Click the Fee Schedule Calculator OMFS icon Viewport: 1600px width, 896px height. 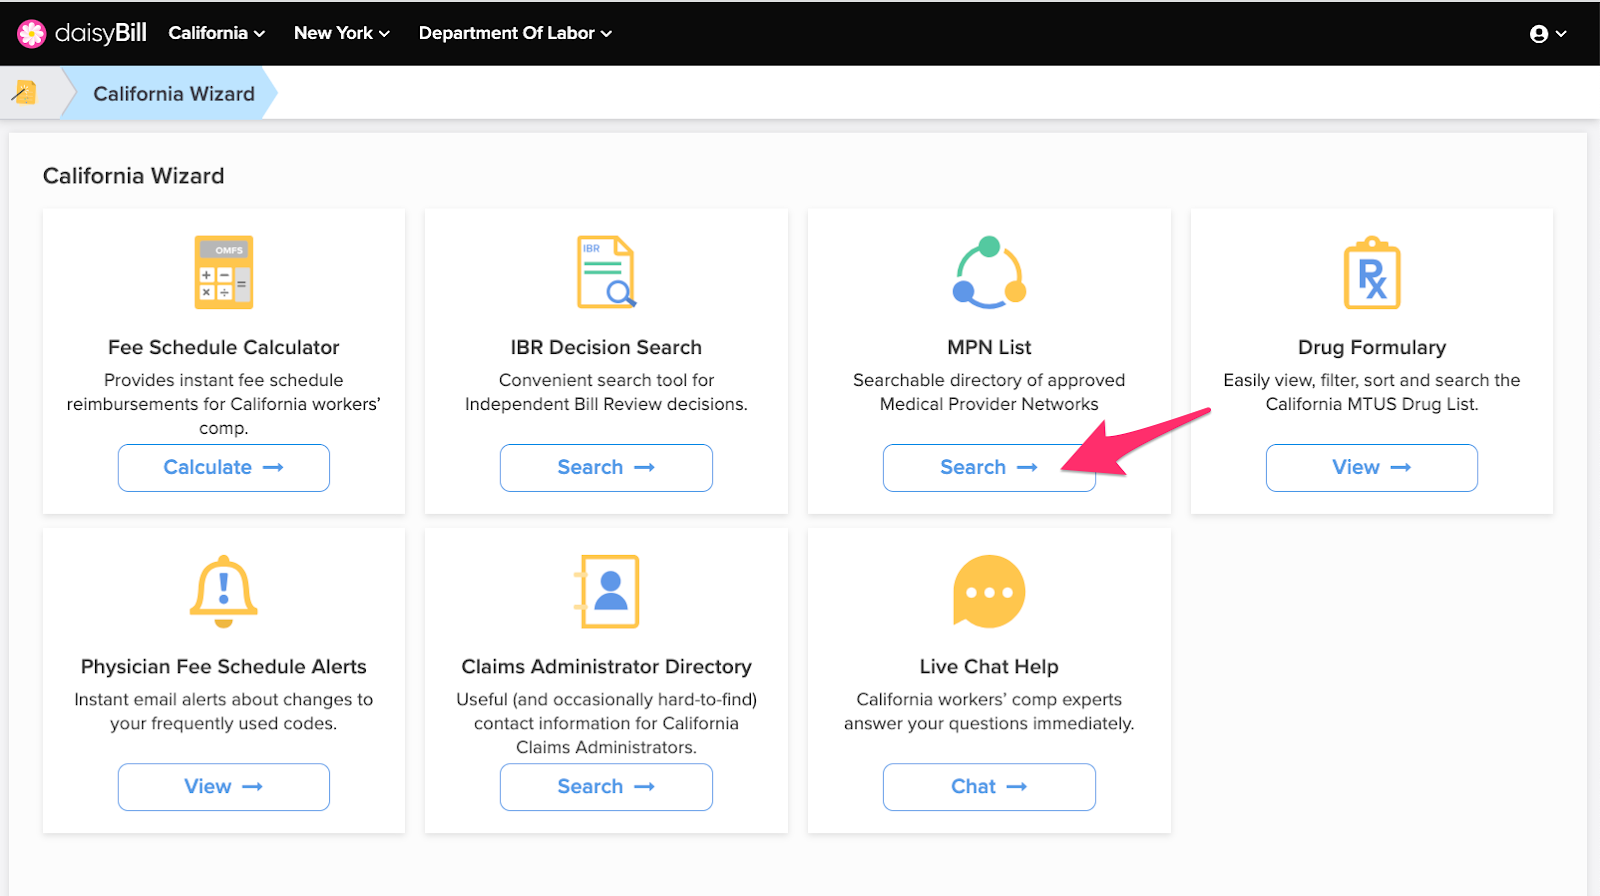224,272
